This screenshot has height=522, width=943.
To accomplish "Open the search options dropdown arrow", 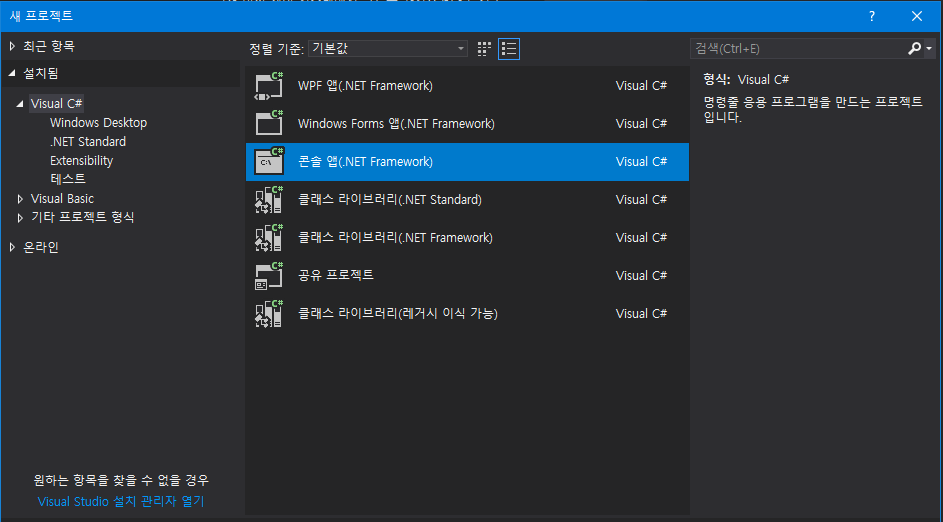I will pos(929,49).
